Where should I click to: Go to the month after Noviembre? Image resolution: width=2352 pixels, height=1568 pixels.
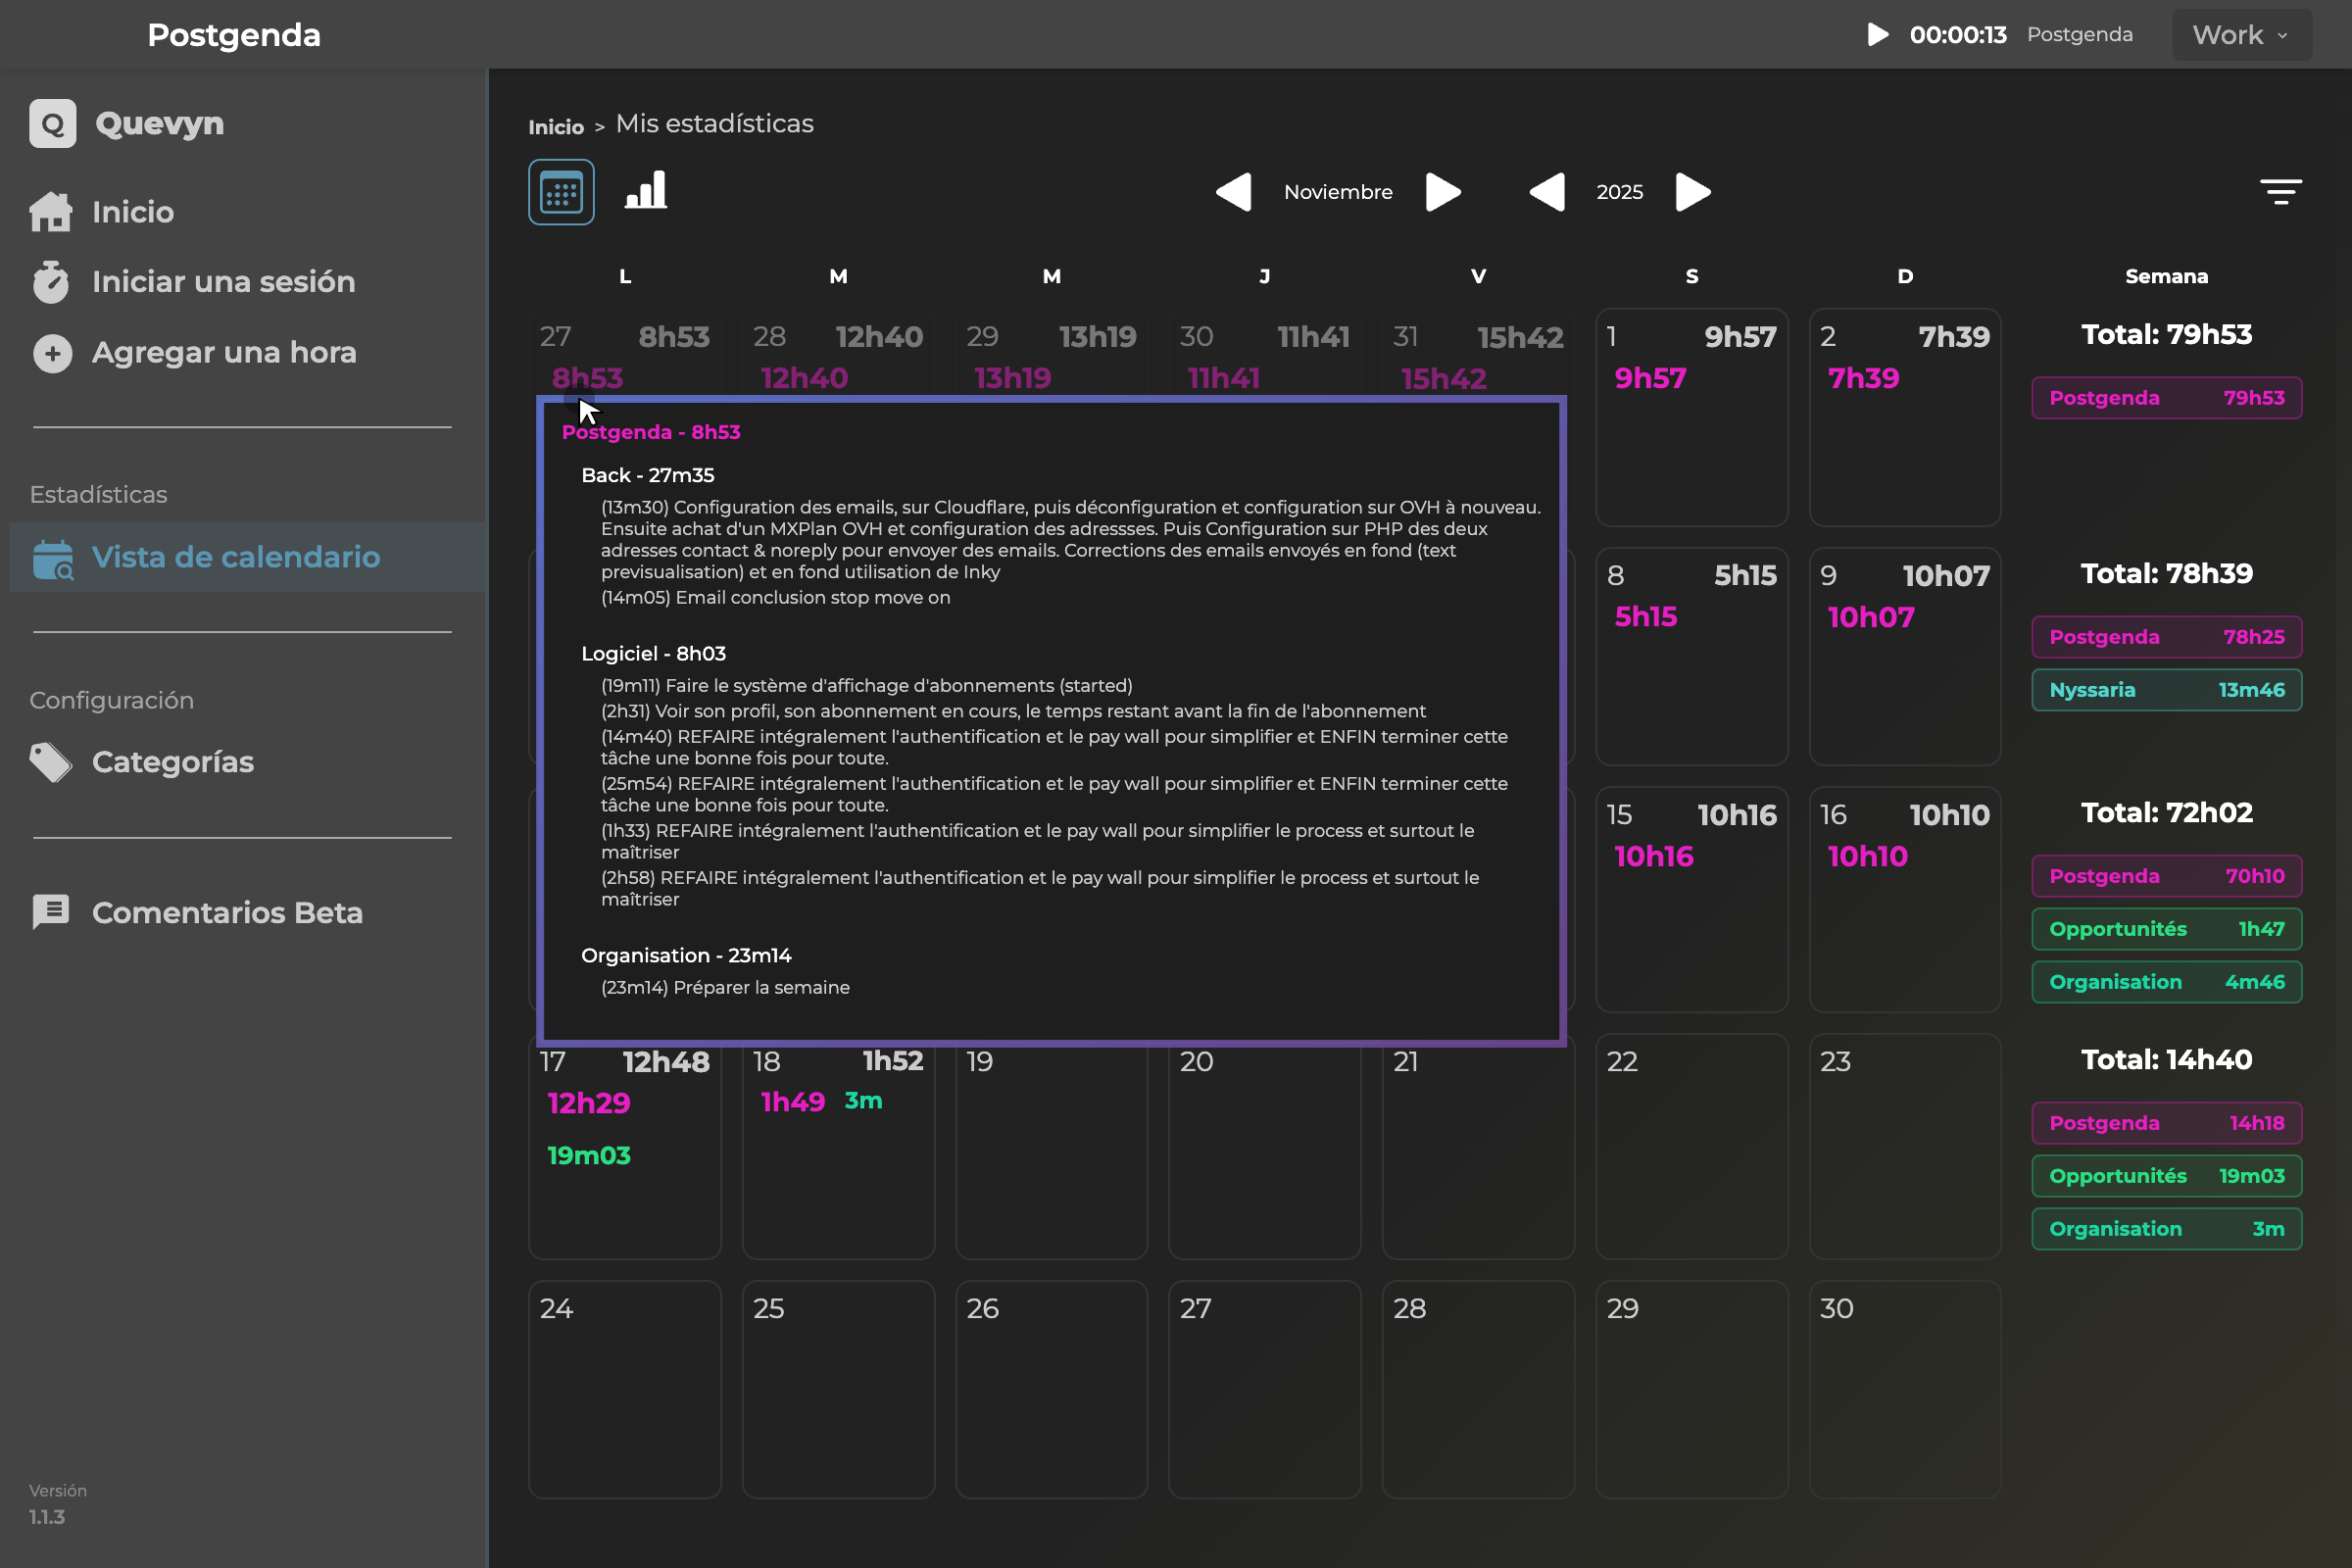point(1443,192)
